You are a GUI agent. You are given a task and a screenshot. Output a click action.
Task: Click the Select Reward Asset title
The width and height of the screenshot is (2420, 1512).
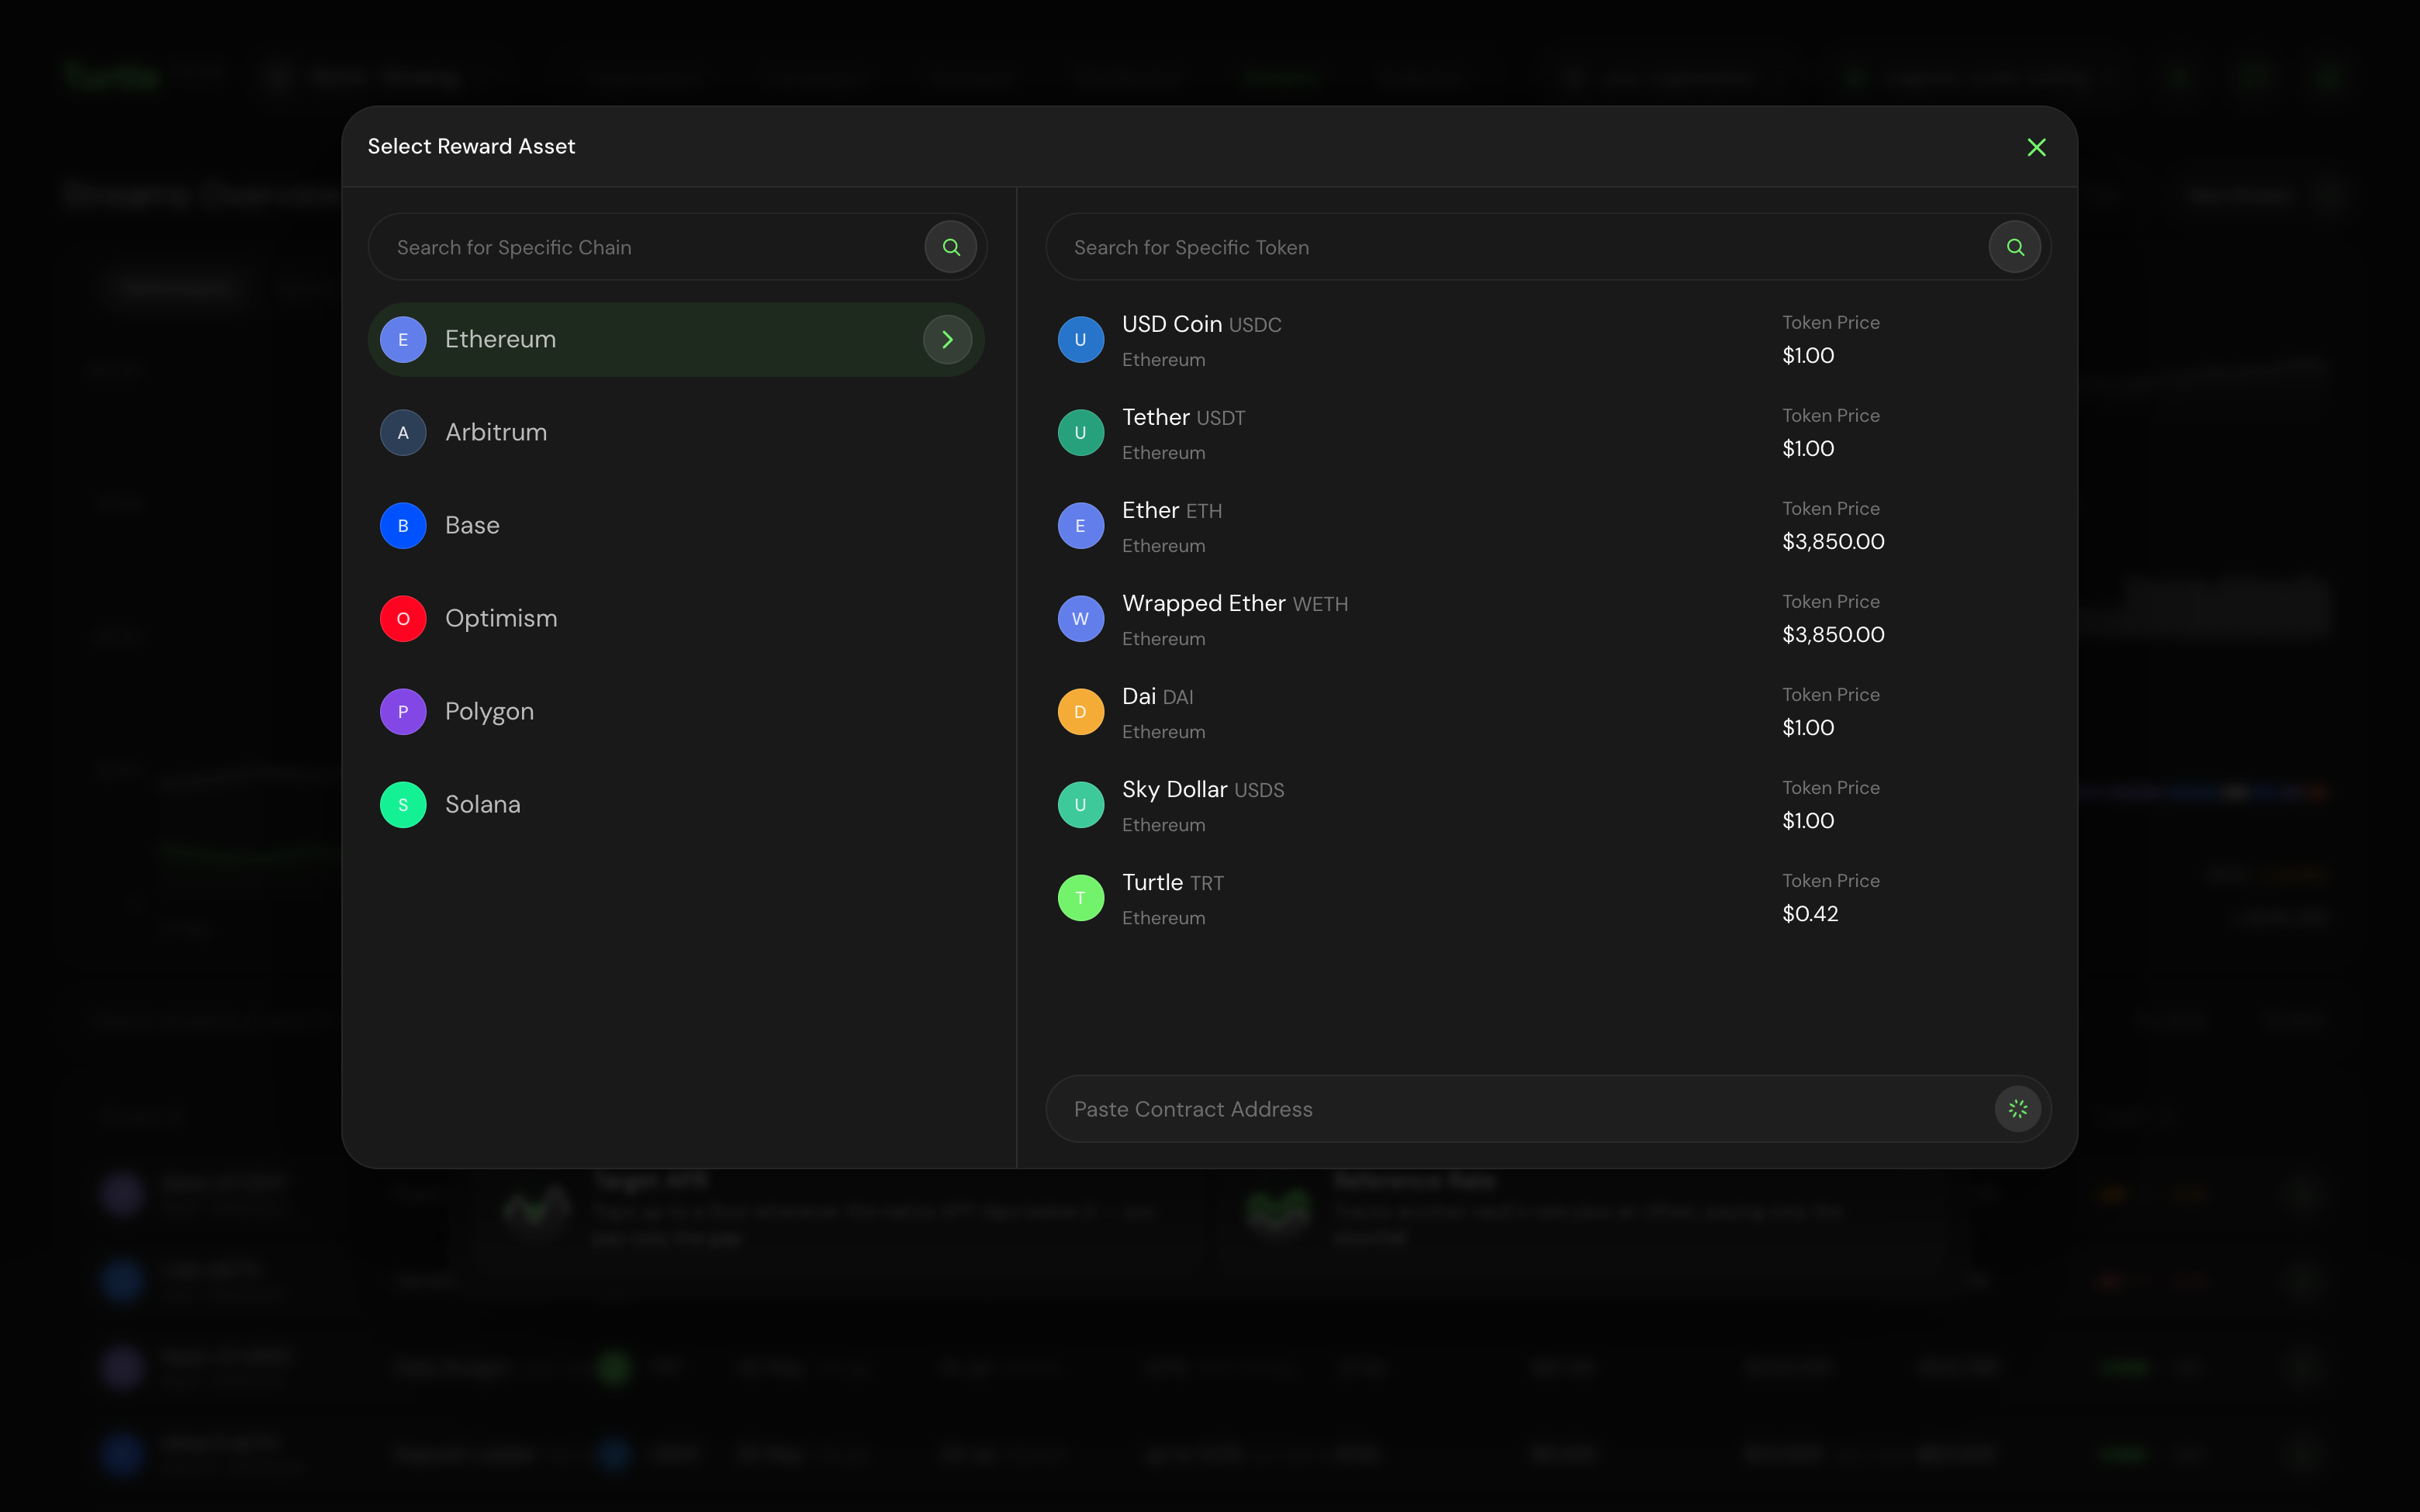click(x=471, y=147)
